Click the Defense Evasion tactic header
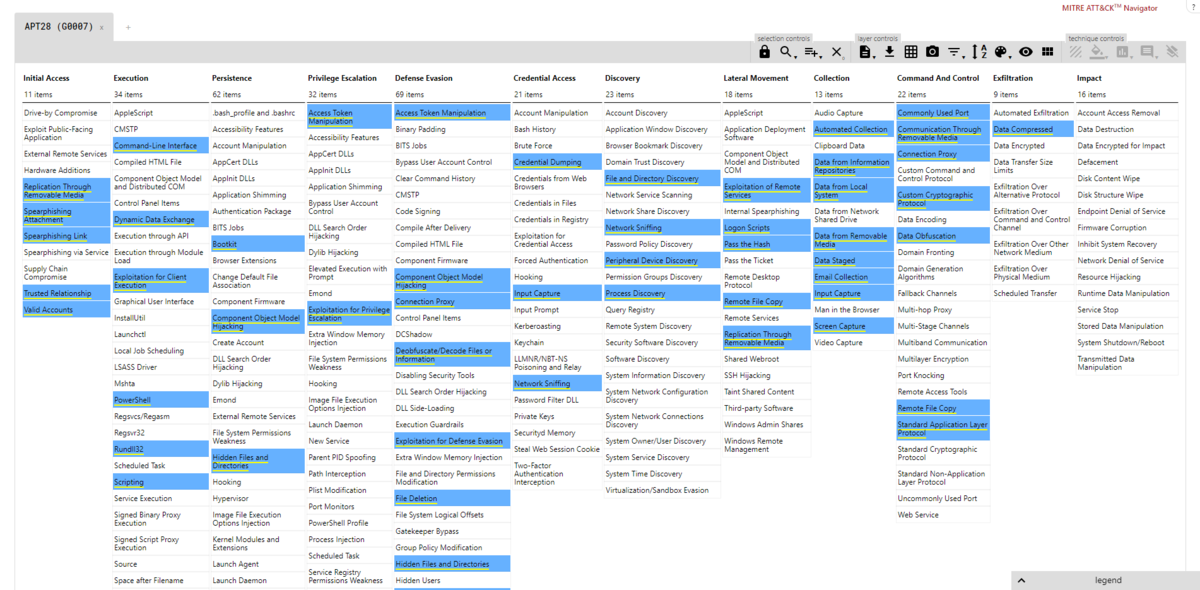 pyautogui.click(x=425, y=78)
